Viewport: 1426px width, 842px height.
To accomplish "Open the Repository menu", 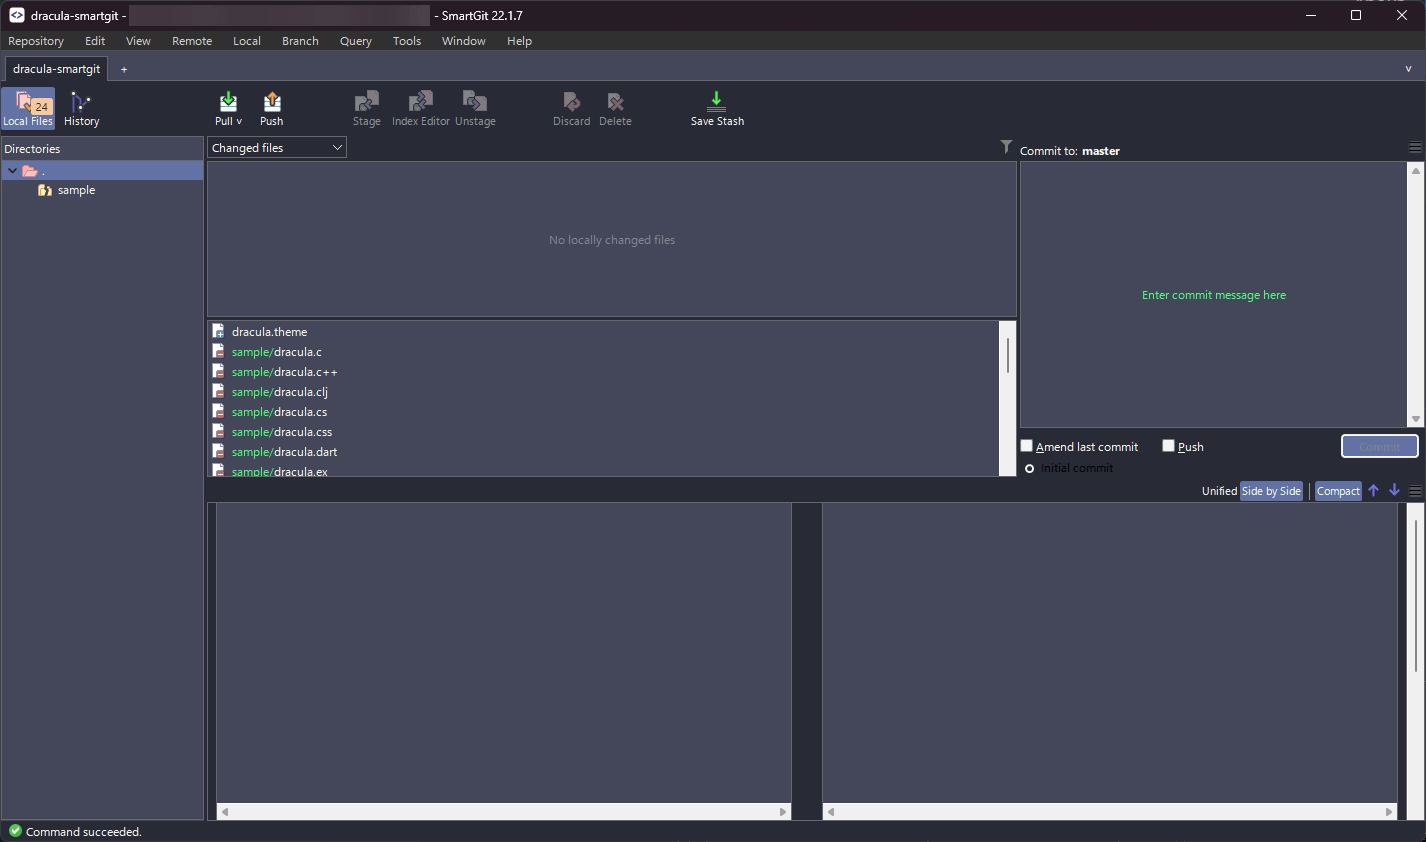I will pos(35,40).
